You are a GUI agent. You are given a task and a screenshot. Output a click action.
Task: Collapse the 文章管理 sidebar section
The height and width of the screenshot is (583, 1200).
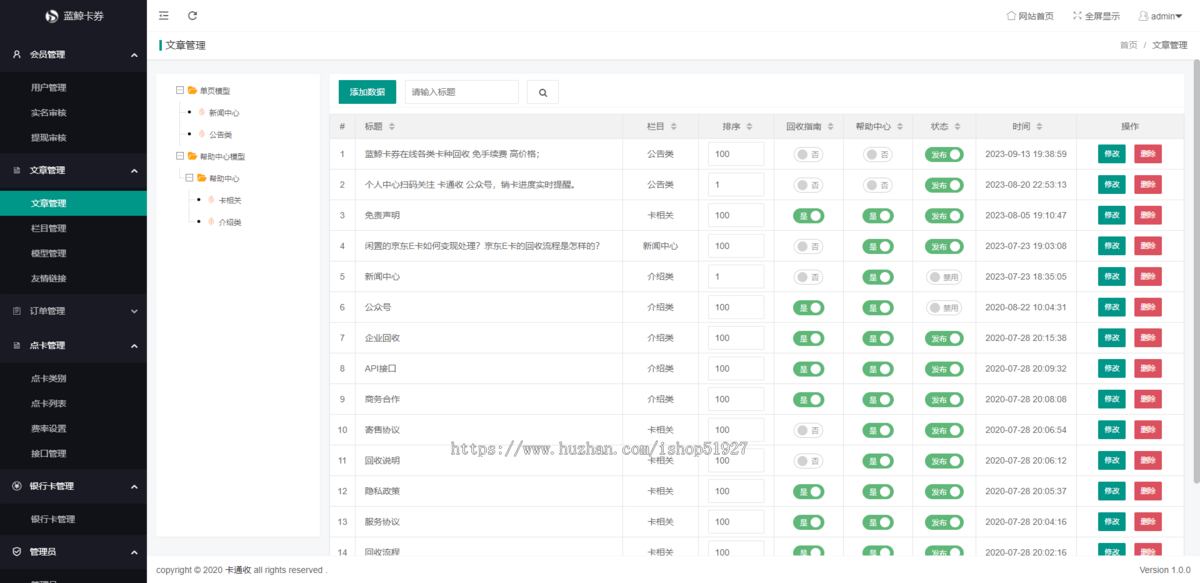[x=73, y=170]
